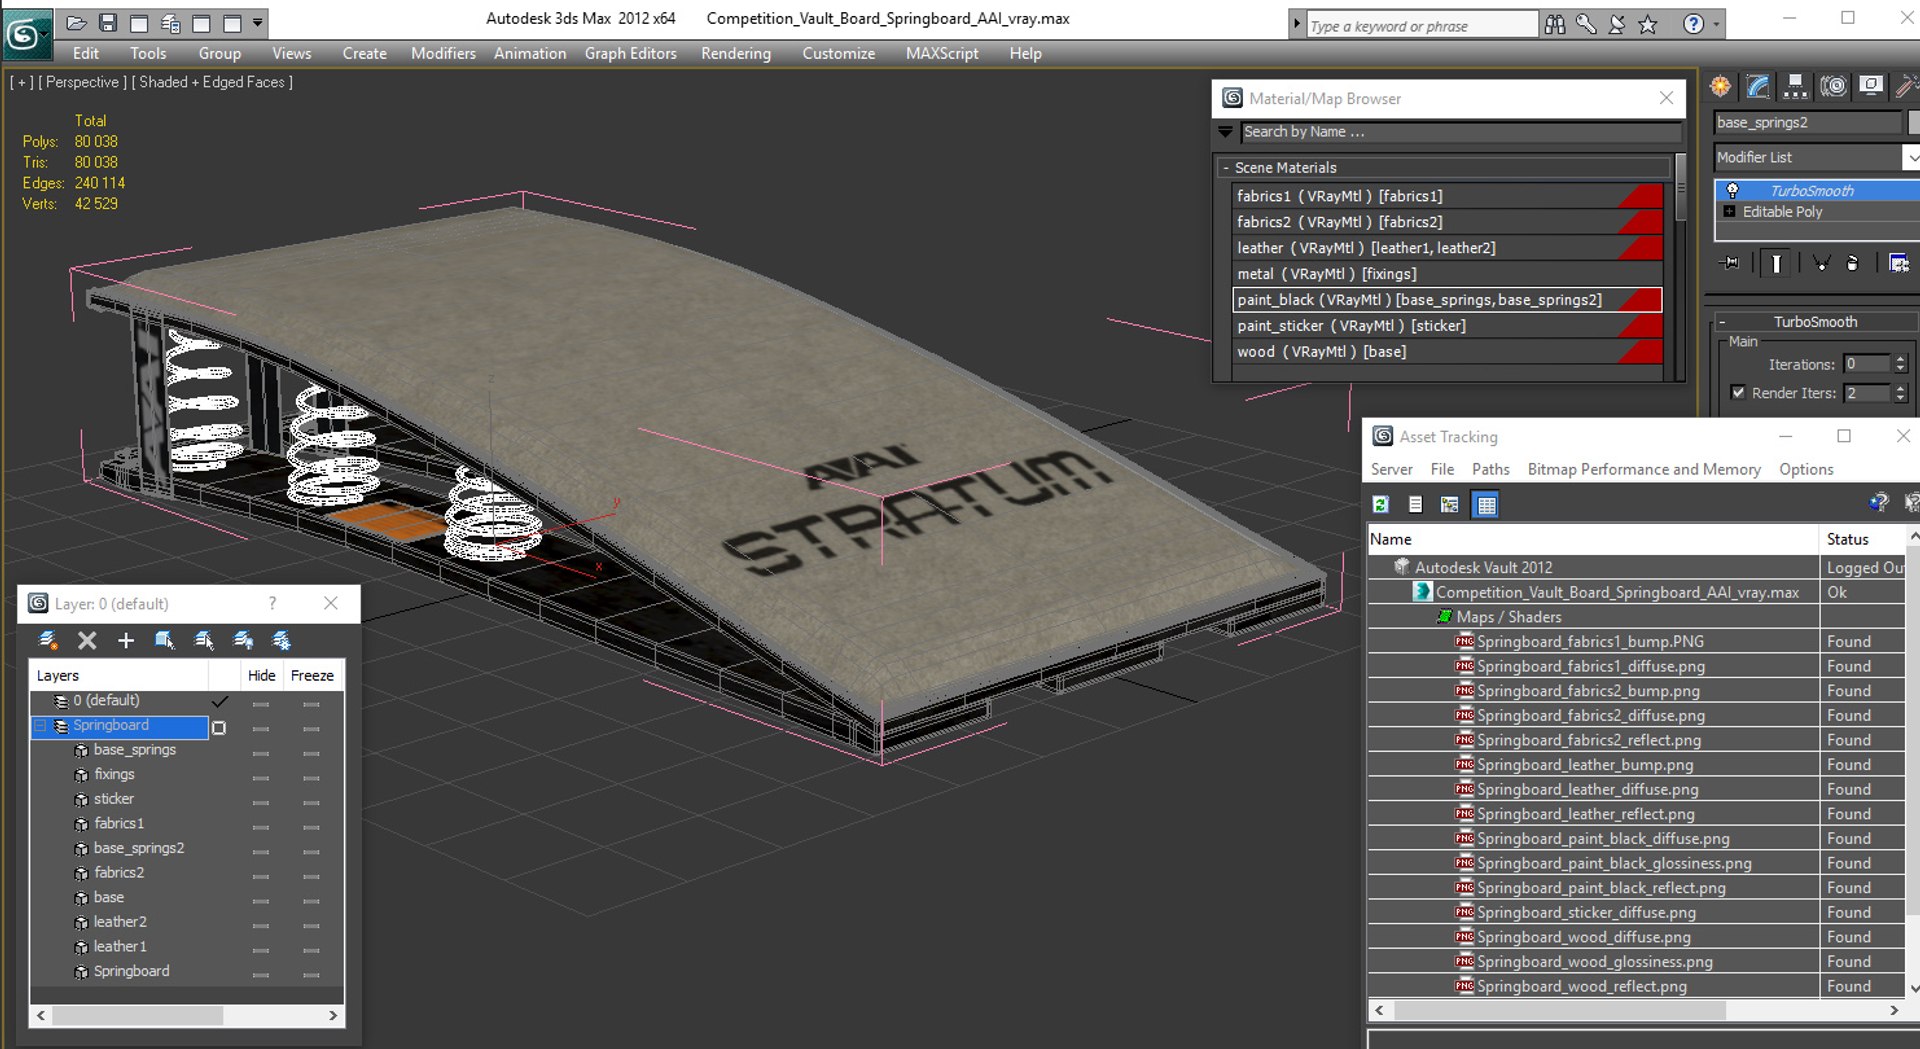
Task: Open Bitmap Performance and Memory menu in Asset Tracking
Action: [1644, 469]
